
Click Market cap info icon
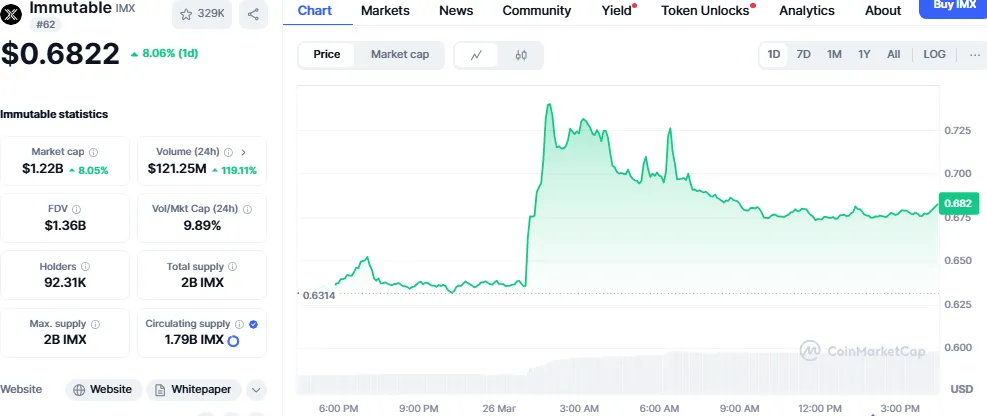pyautogui.click(x=93, y=152)
